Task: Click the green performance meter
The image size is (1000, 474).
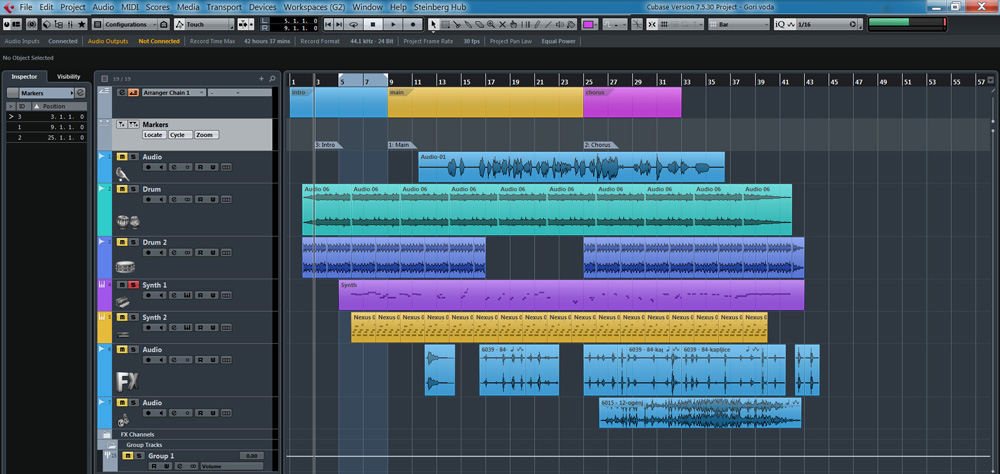Action: pyautogui.click(x=906, y=24)
